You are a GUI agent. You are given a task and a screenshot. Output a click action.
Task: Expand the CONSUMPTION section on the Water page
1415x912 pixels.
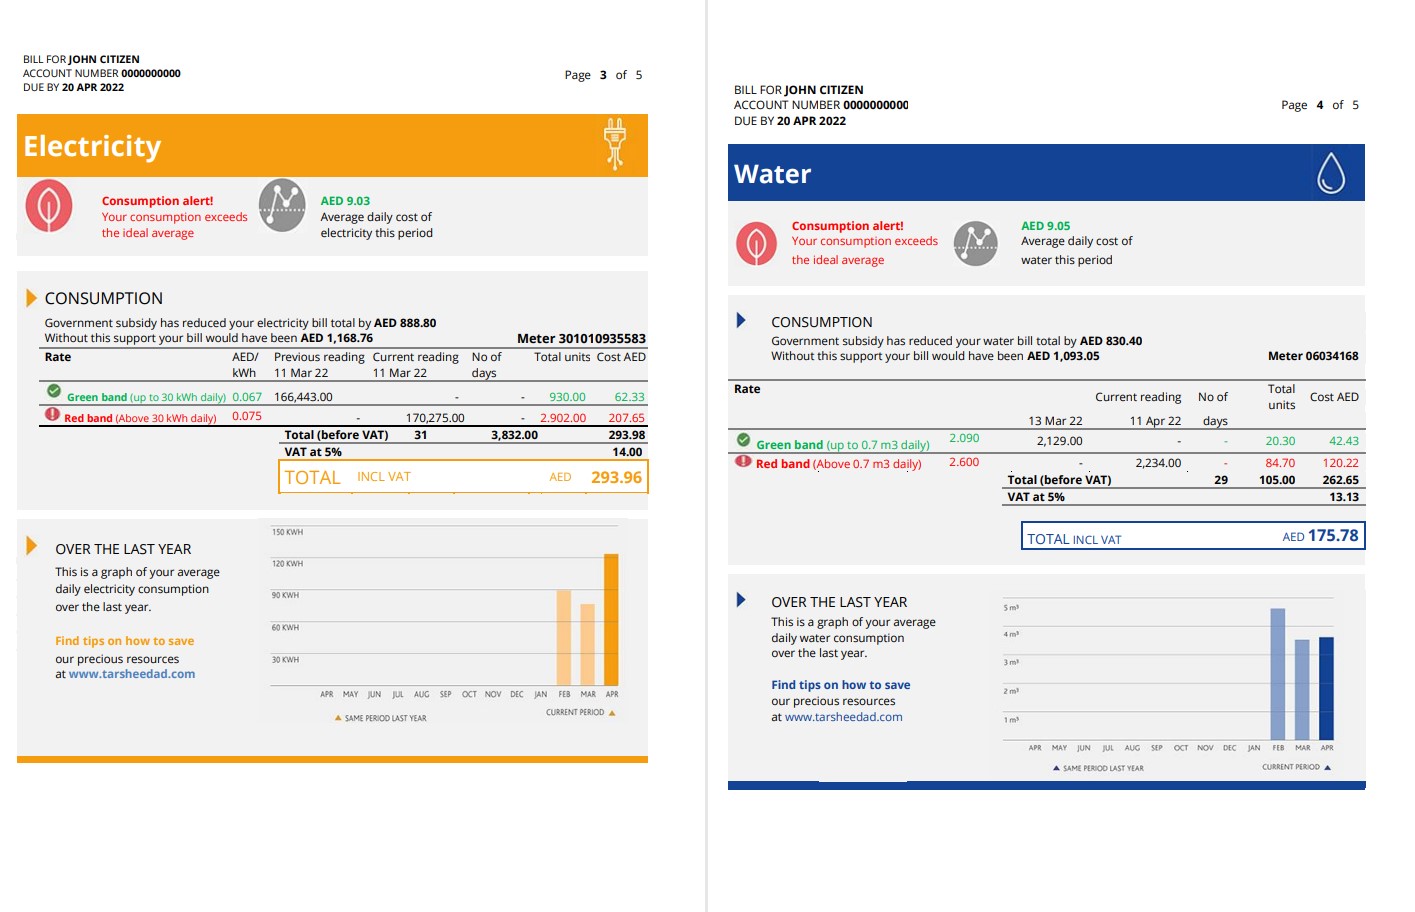click(742, 321)
